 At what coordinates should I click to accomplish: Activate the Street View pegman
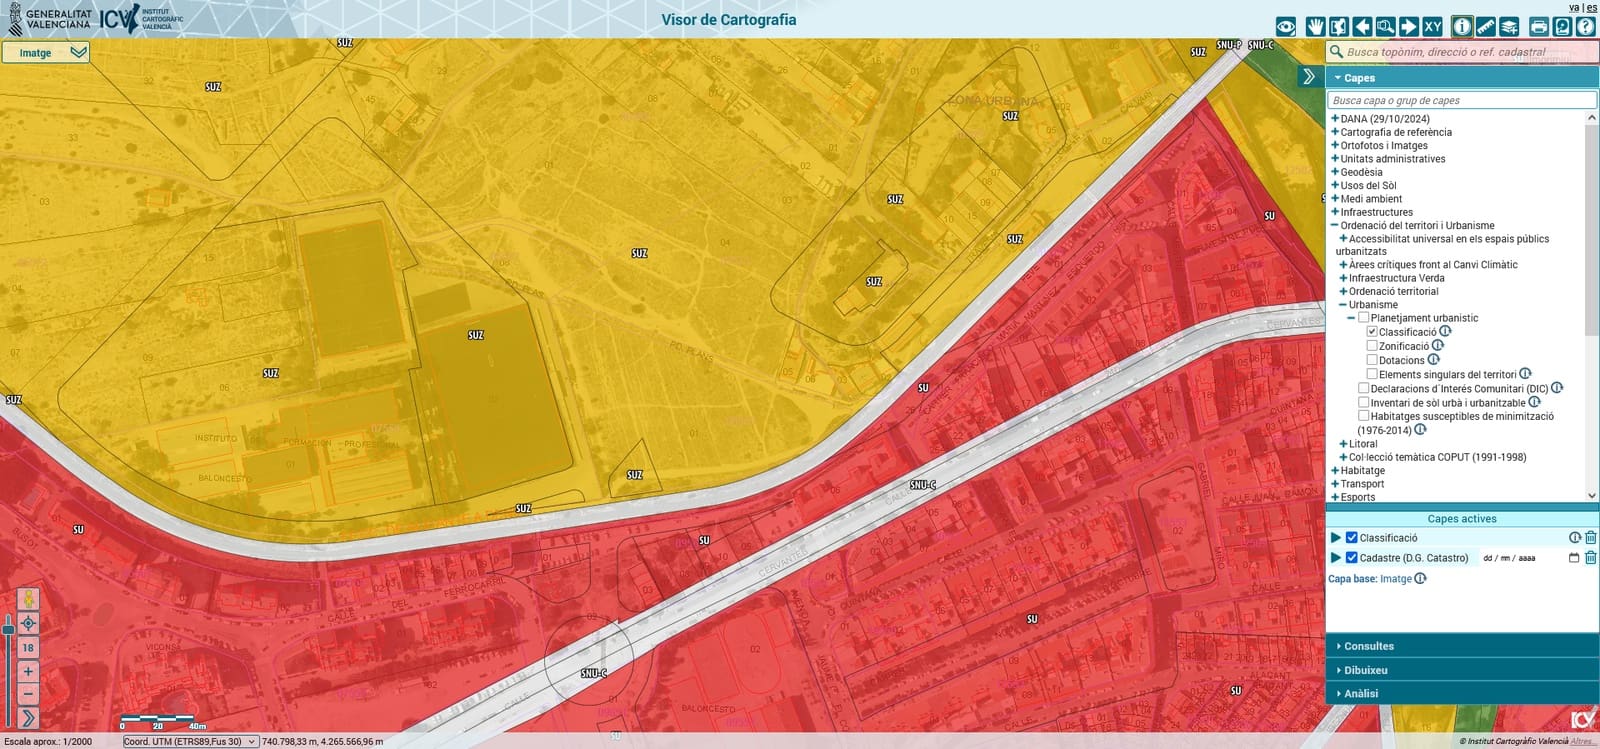(28, 599)
